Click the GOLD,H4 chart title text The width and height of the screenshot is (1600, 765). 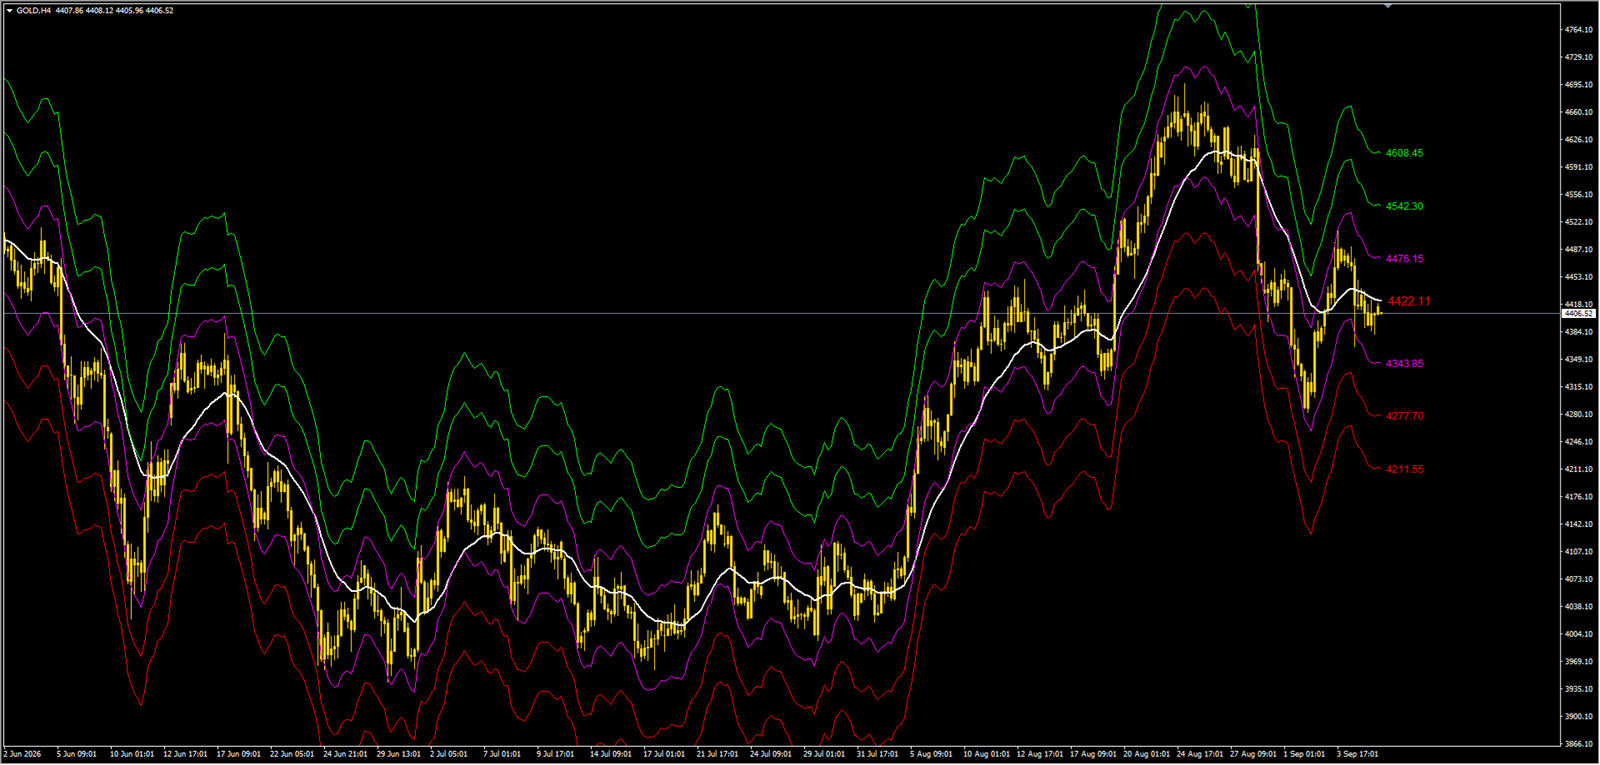click(x=34, y=10)
